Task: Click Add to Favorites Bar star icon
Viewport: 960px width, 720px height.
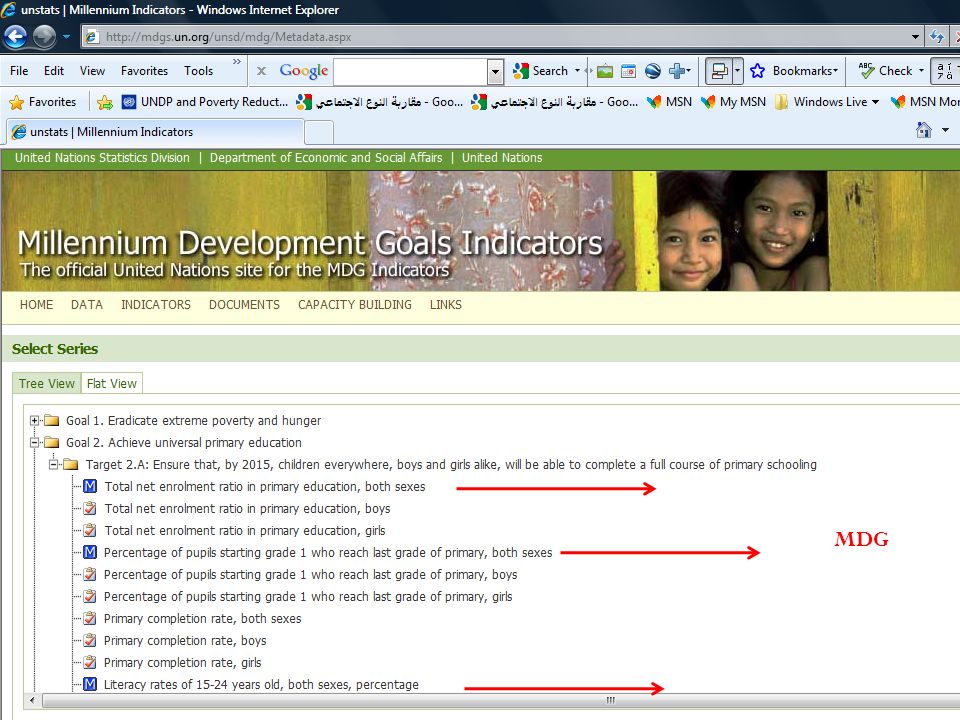Action: pyautogui.click(x=105, y=102)
